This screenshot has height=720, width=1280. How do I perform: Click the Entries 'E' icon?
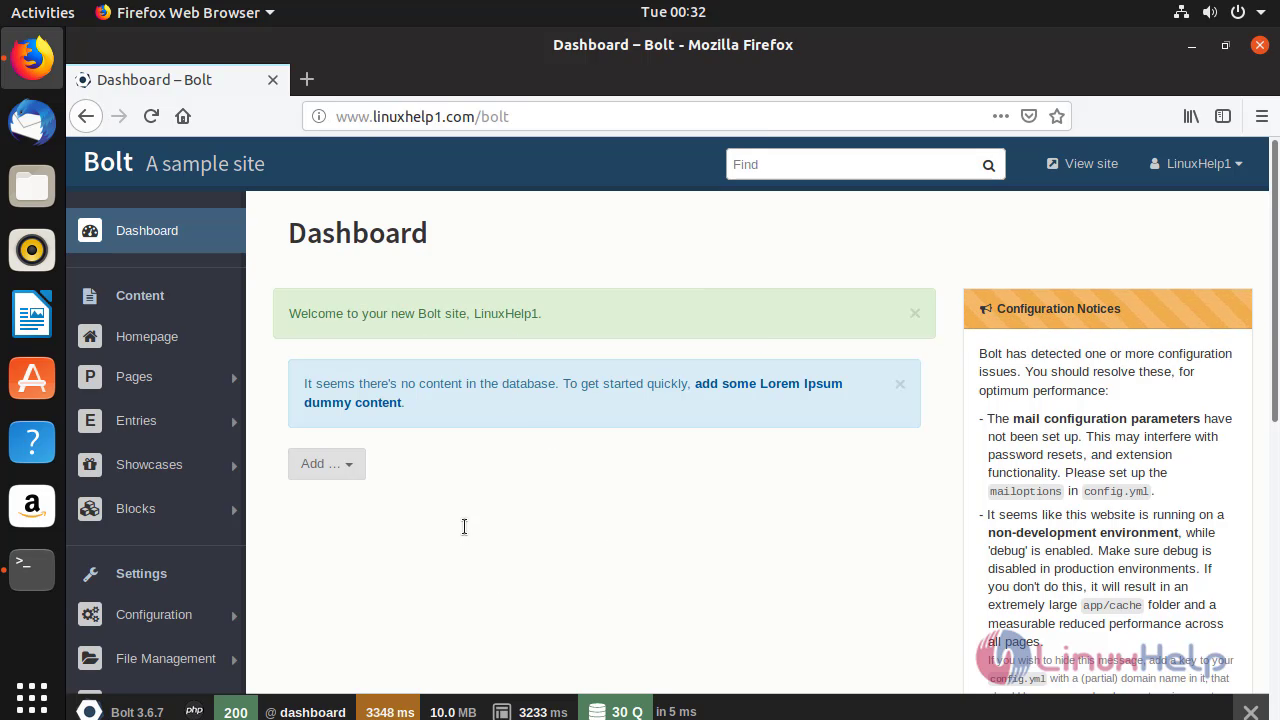click(90, 421)
